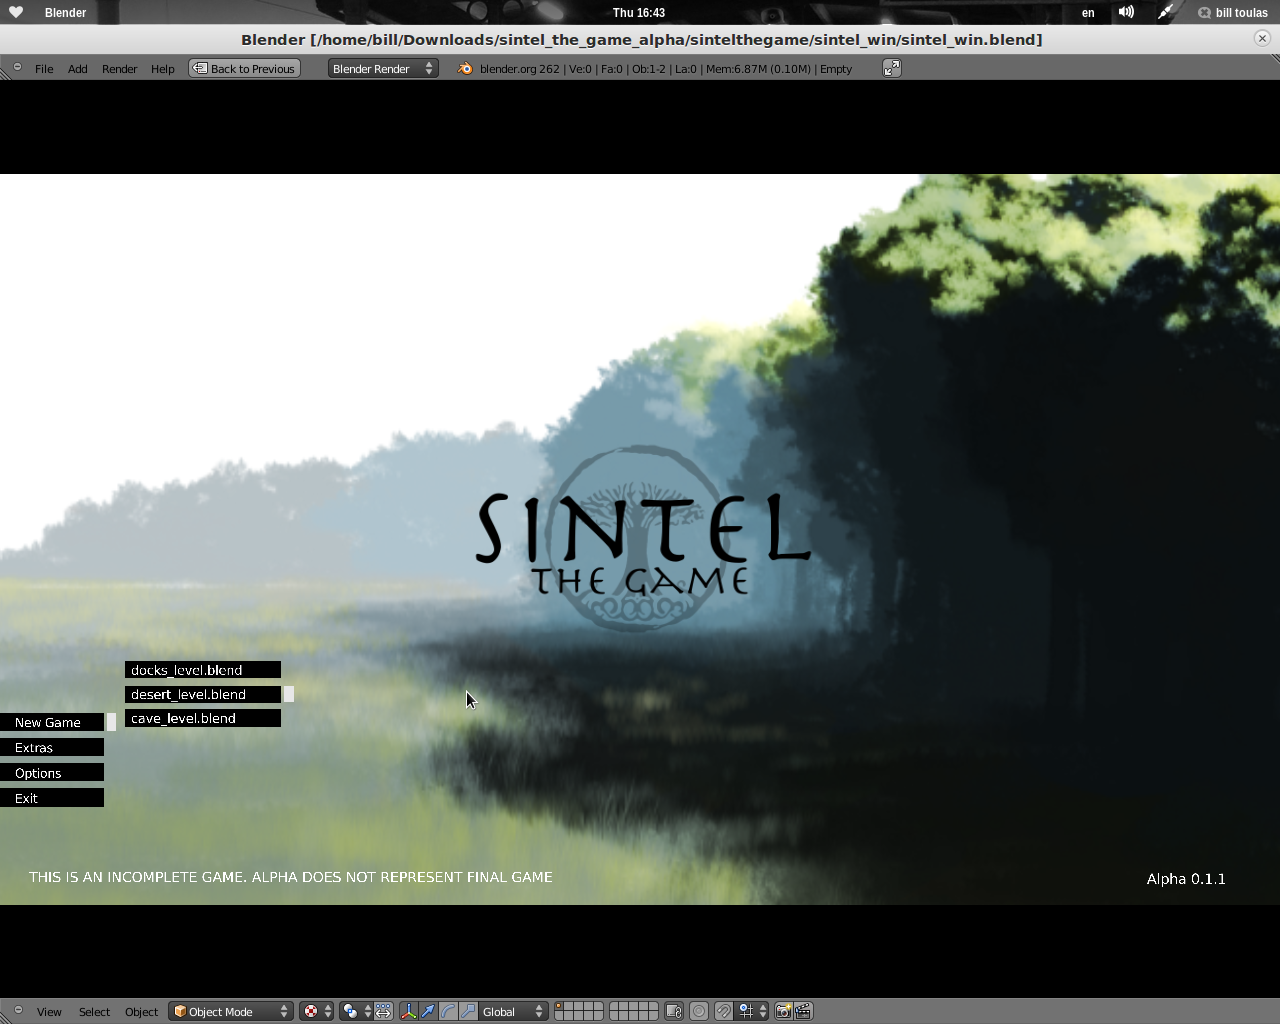This screenshot has width=1280, height=1024.
Task: Open viewport shading selector
Action: pyautogui.click(x=317, y=1012)
